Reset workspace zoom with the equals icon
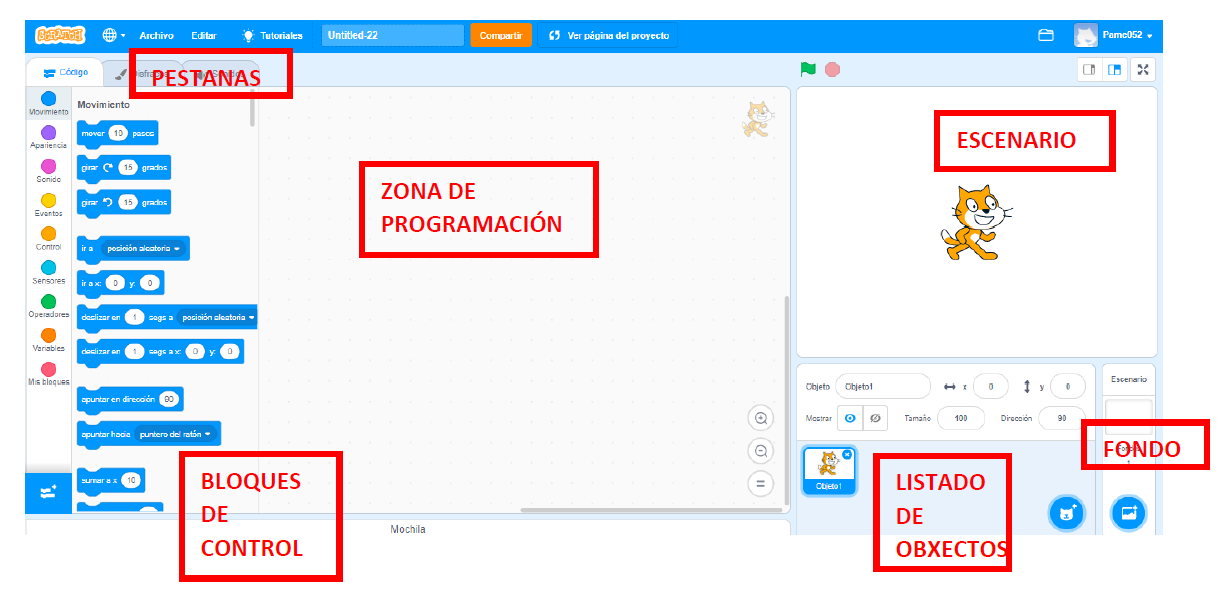The height and width of the screenshot is (592, 1221). [761, 484]
